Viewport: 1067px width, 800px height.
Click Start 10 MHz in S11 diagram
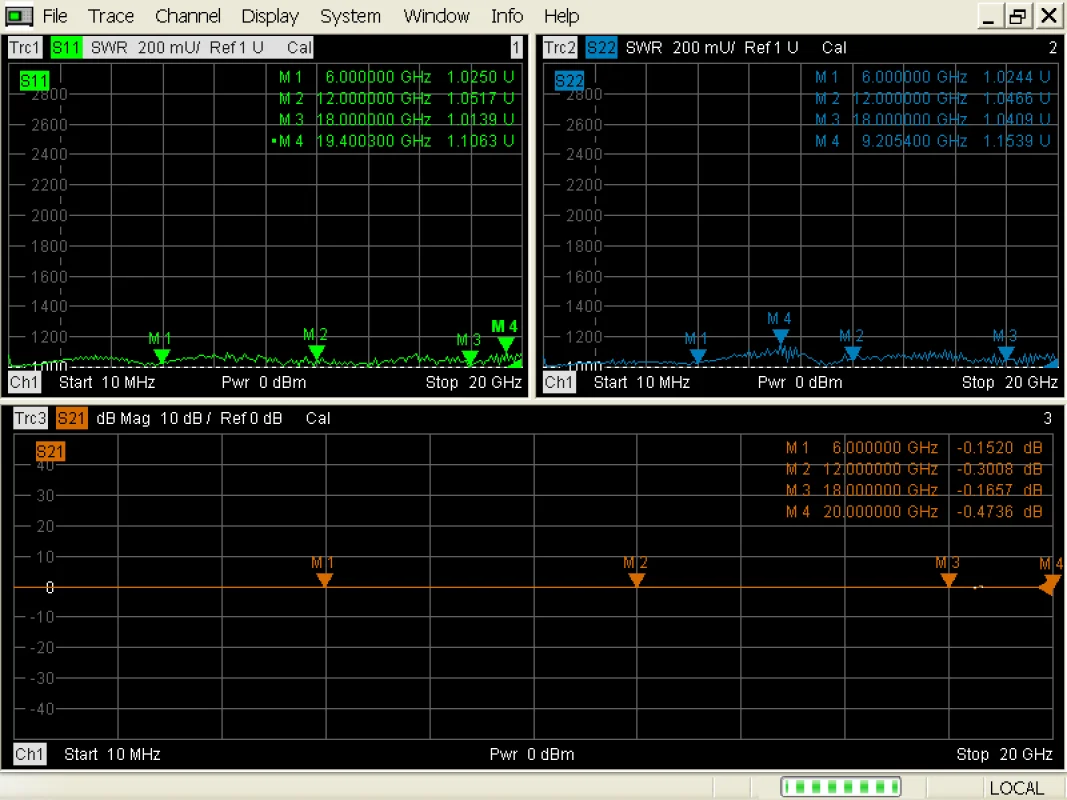pos(106,382)
